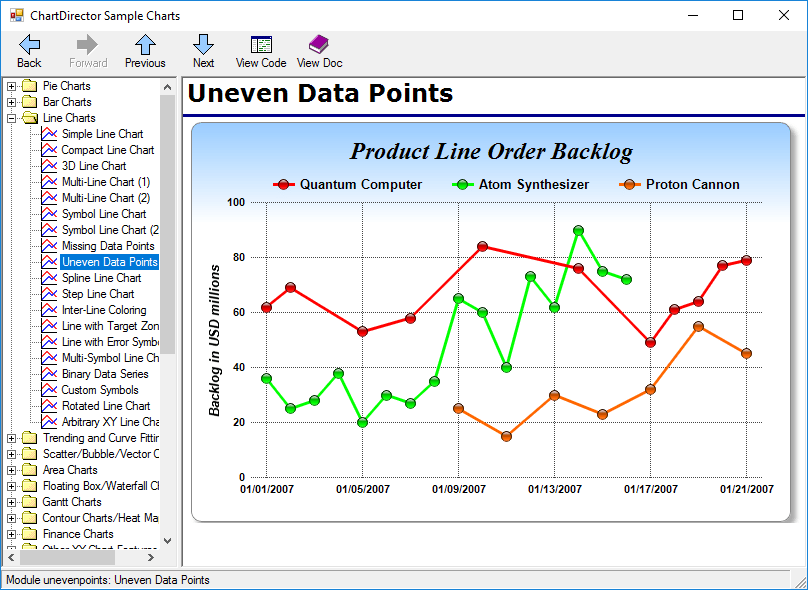The height and width of the screenshot is (590, 808).
Task: Collapse the Line Charts tree node
Action: [12, 118]
